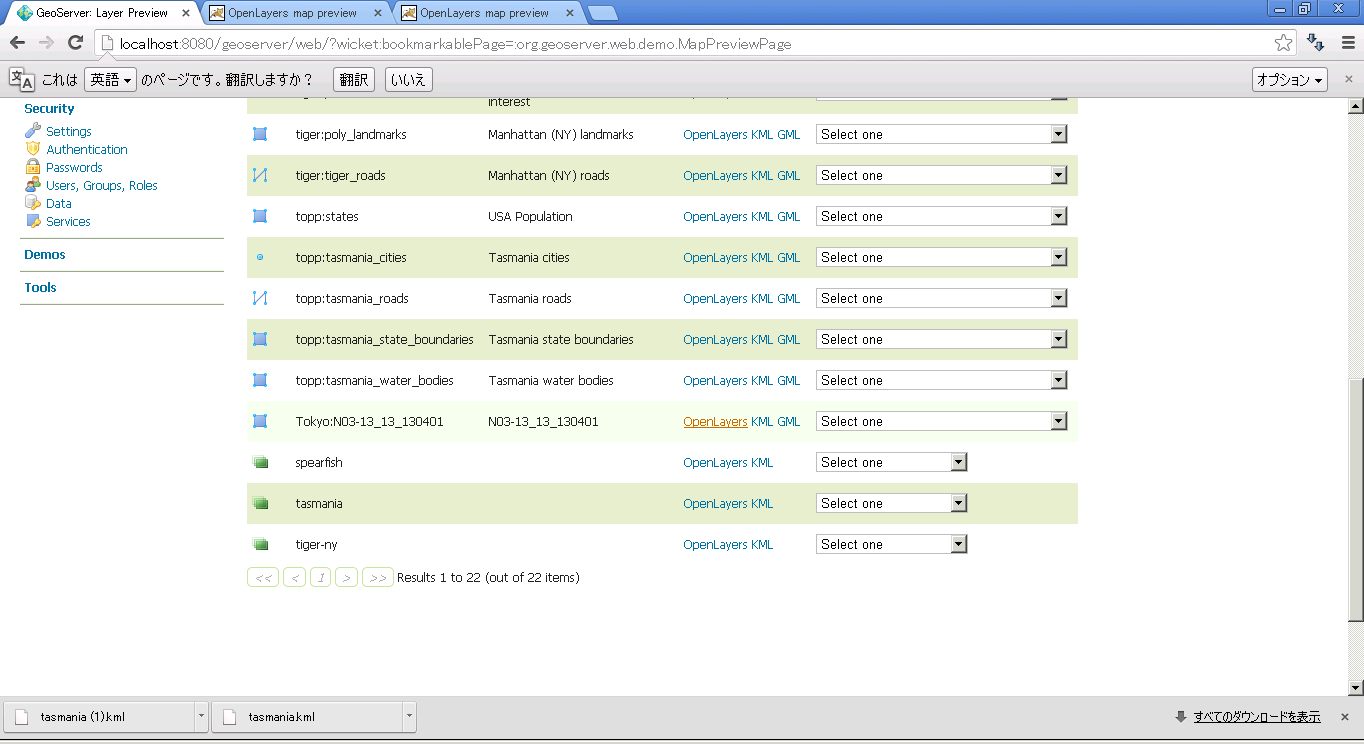The height and width of the screenshot is (744, 1364).
Task: Open OpenLayers preview for Tokyo:N03-13_13_130401
Action: (x=715, y=421)
